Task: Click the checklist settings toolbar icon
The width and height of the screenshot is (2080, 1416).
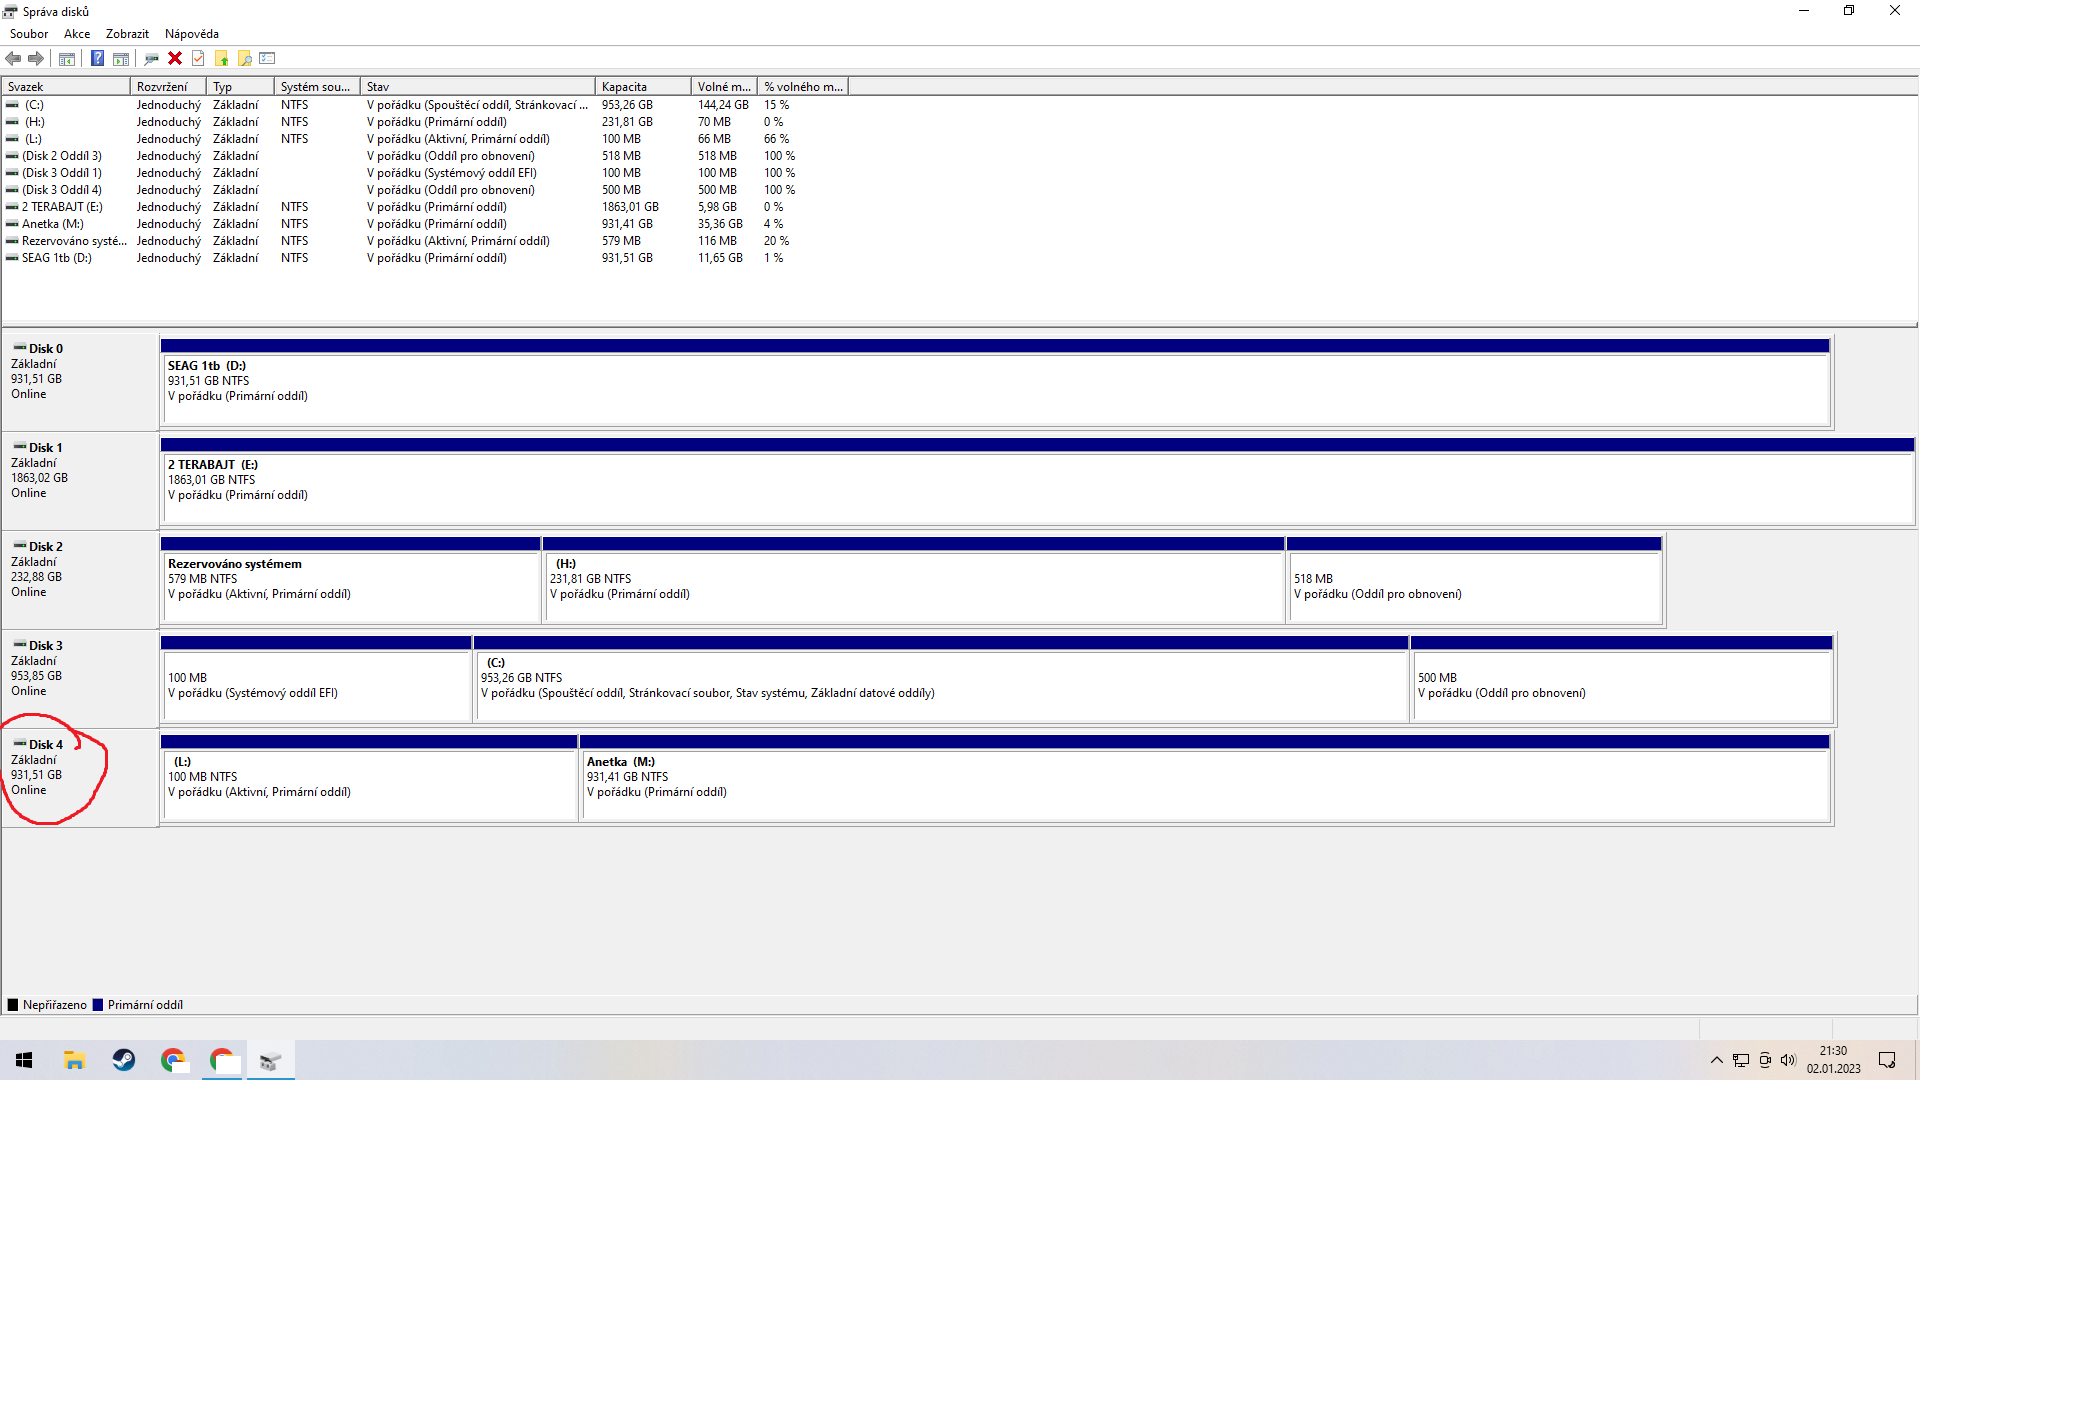Action: (267, 58)
